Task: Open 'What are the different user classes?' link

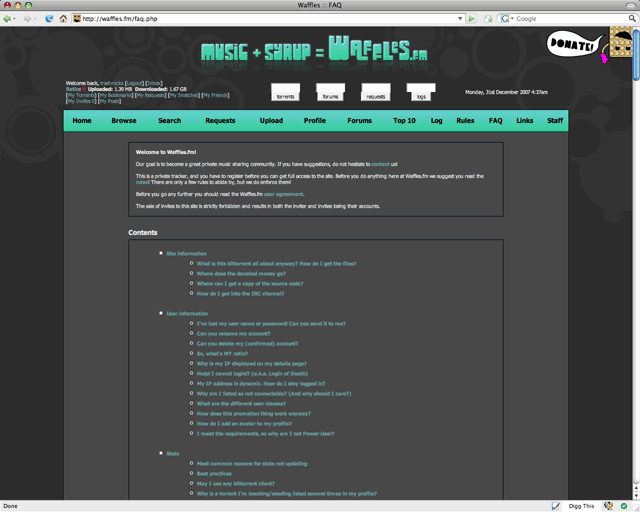Action: click(241, 403)
